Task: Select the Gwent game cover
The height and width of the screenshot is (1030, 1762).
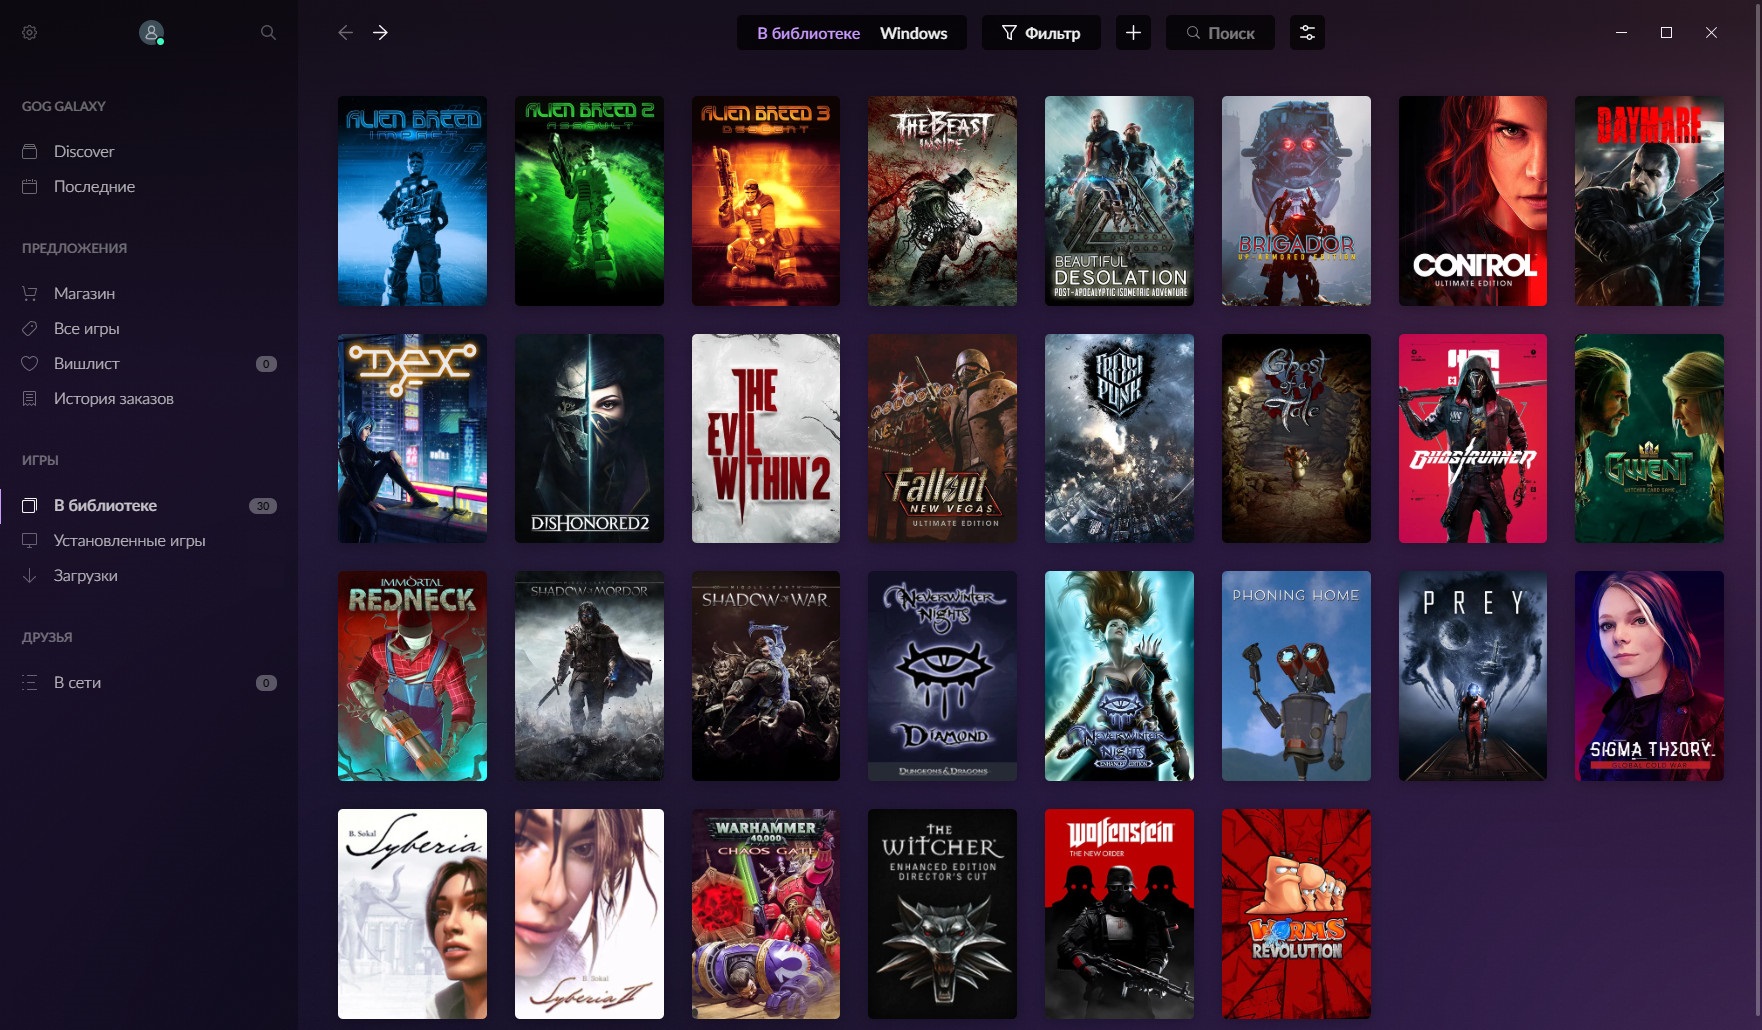Action: tap(1649, 438)
